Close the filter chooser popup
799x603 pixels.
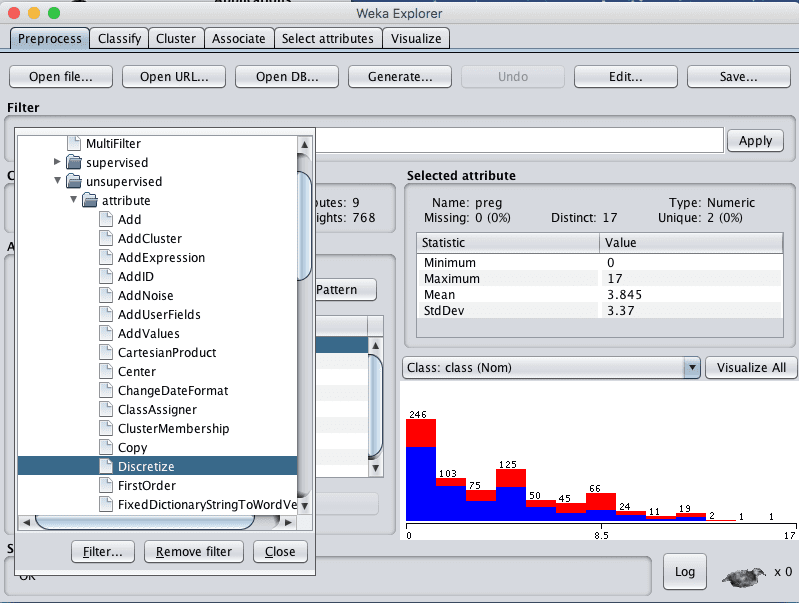(280, 552)
